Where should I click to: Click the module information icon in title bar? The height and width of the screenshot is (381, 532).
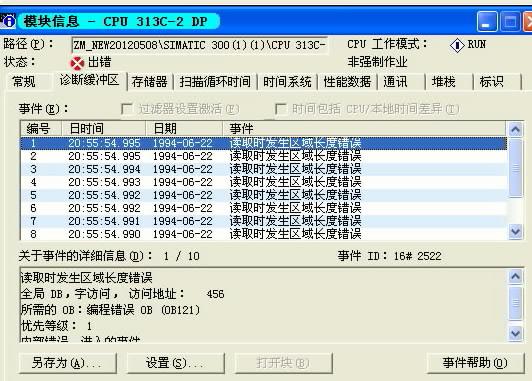[7, 21]
